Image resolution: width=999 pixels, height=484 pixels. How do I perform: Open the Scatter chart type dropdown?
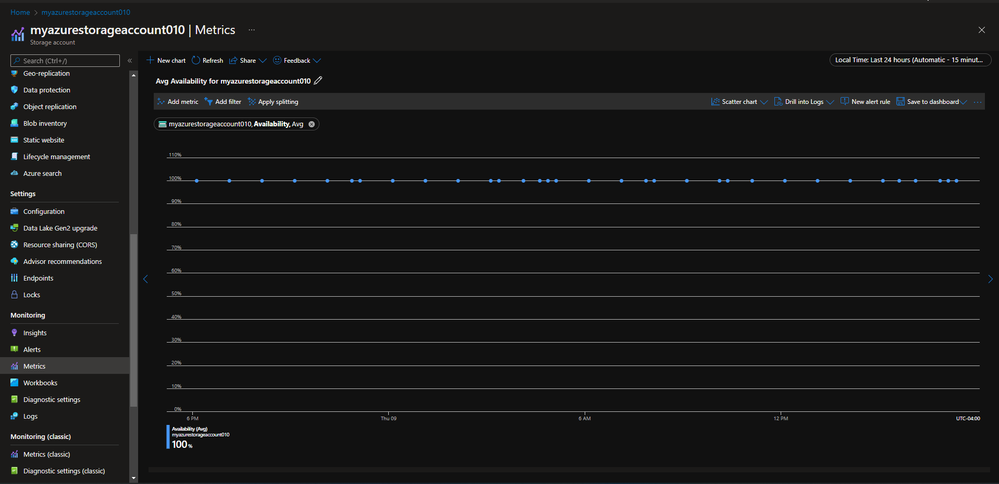[739, 102]
